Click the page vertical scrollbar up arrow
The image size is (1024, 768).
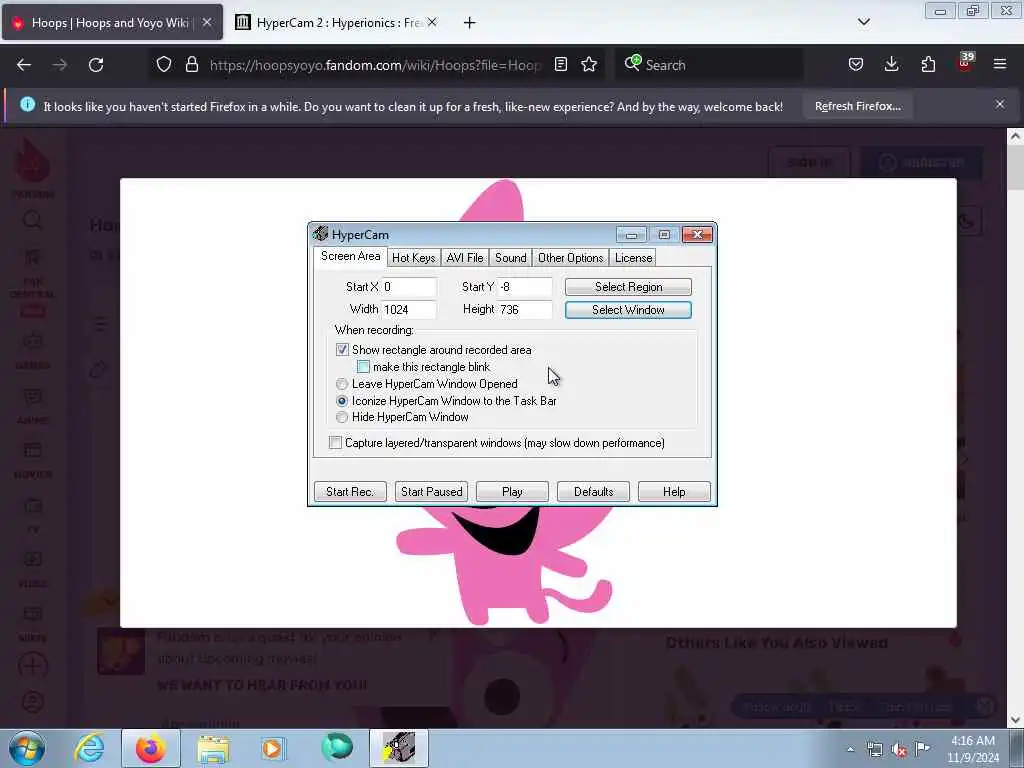[1015, 137]
